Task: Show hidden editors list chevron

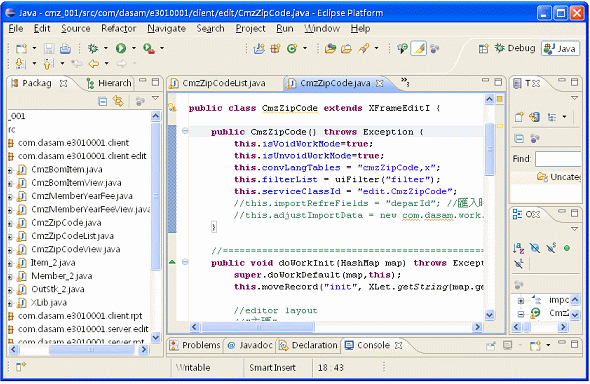Action: click(405, 82)
